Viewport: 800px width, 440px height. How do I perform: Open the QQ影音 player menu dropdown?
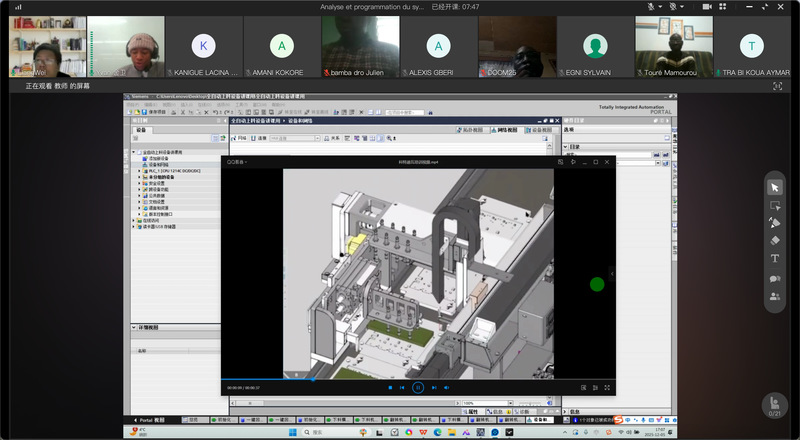[237, 161]
